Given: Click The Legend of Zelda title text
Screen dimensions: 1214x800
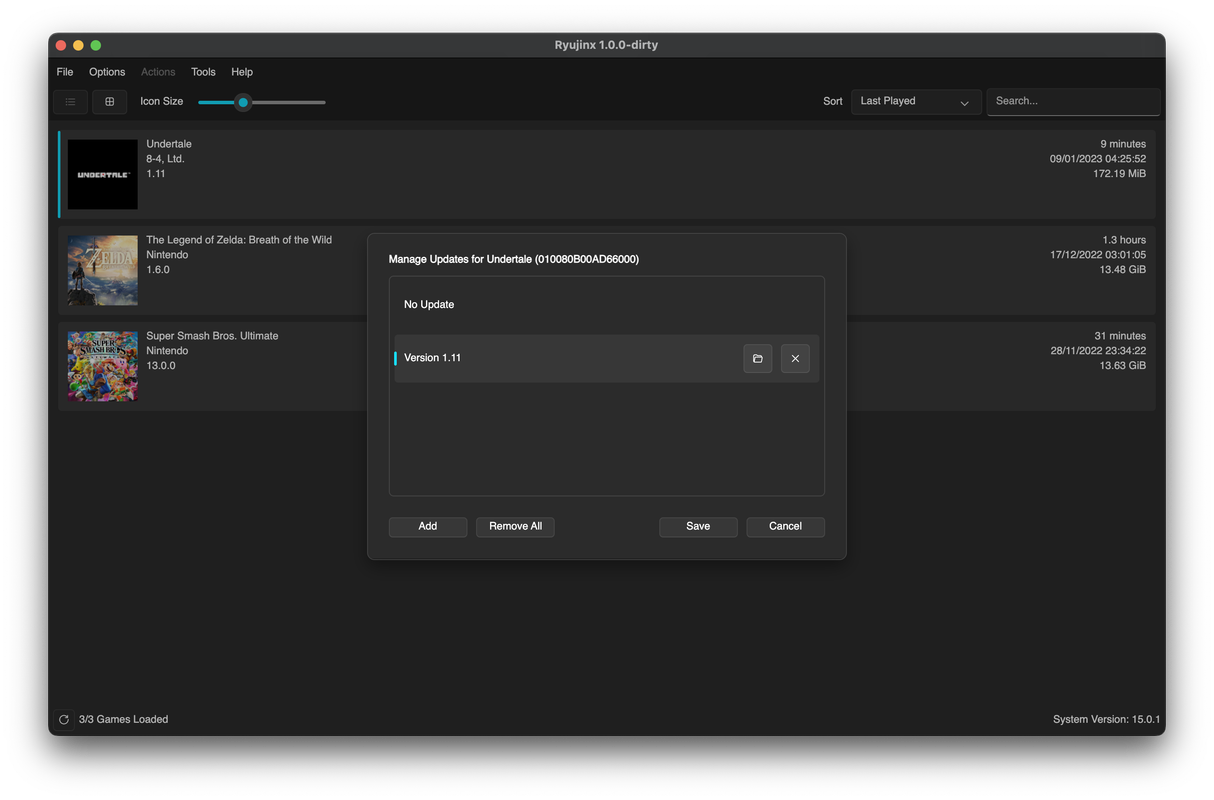Looking at the screenshot, I should [x=239, y=240].
